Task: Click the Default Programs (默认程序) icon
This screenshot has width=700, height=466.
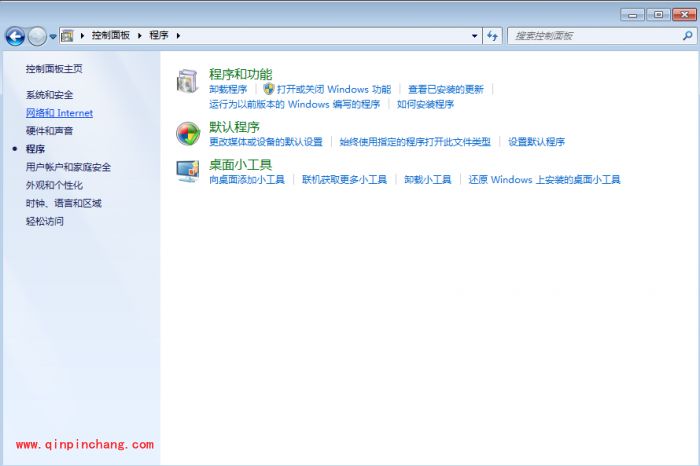Action: click(x=188, y=133)
